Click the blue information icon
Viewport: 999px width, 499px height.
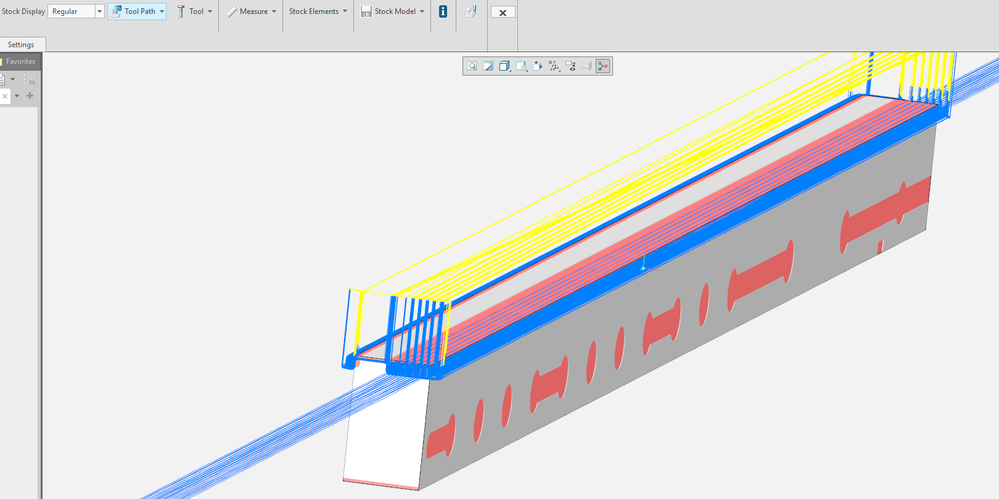[443, 12]
